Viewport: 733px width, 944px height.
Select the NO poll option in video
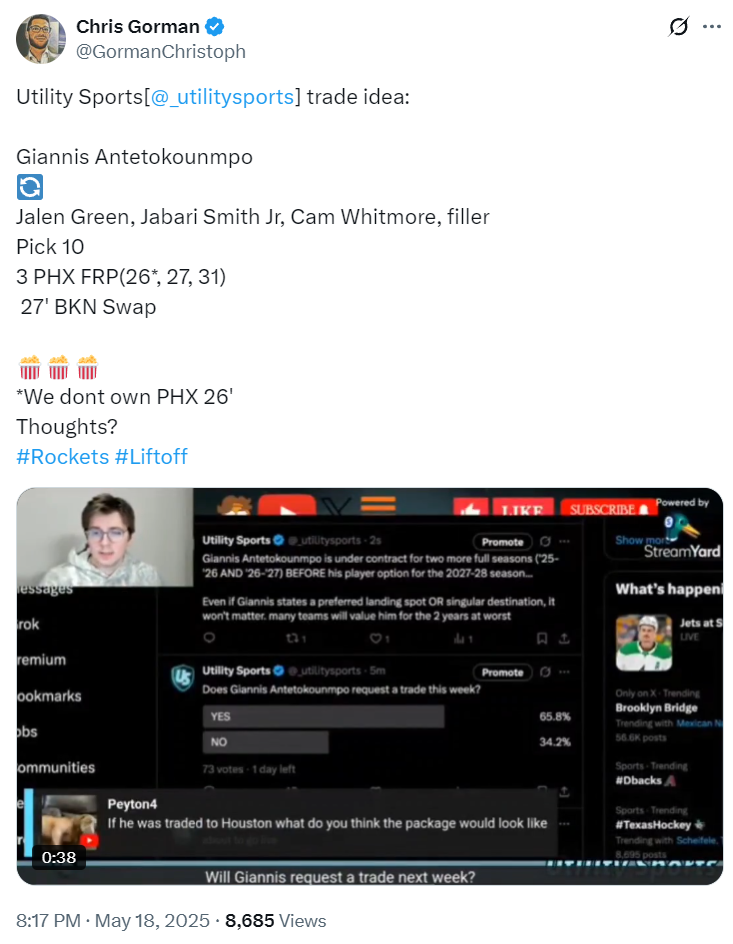coord(265,742)
